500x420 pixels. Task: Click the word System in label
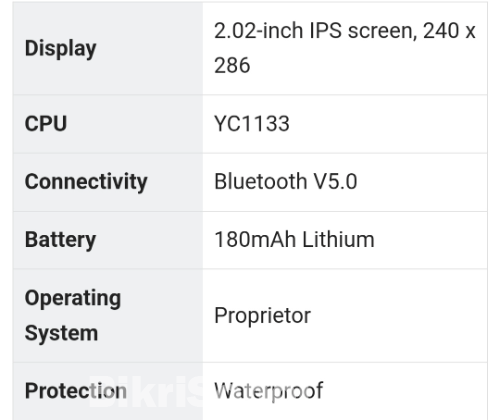pos(61,334)
